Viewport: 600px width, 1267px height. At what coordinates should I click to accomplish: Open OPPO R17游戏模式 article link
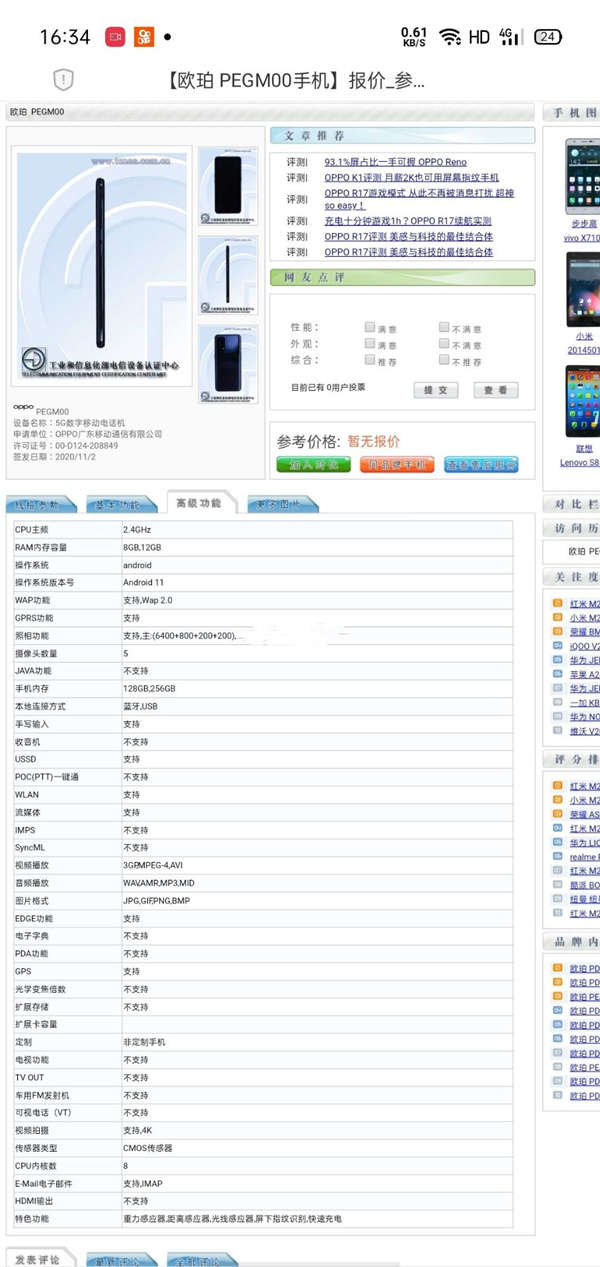pos(419,199)
